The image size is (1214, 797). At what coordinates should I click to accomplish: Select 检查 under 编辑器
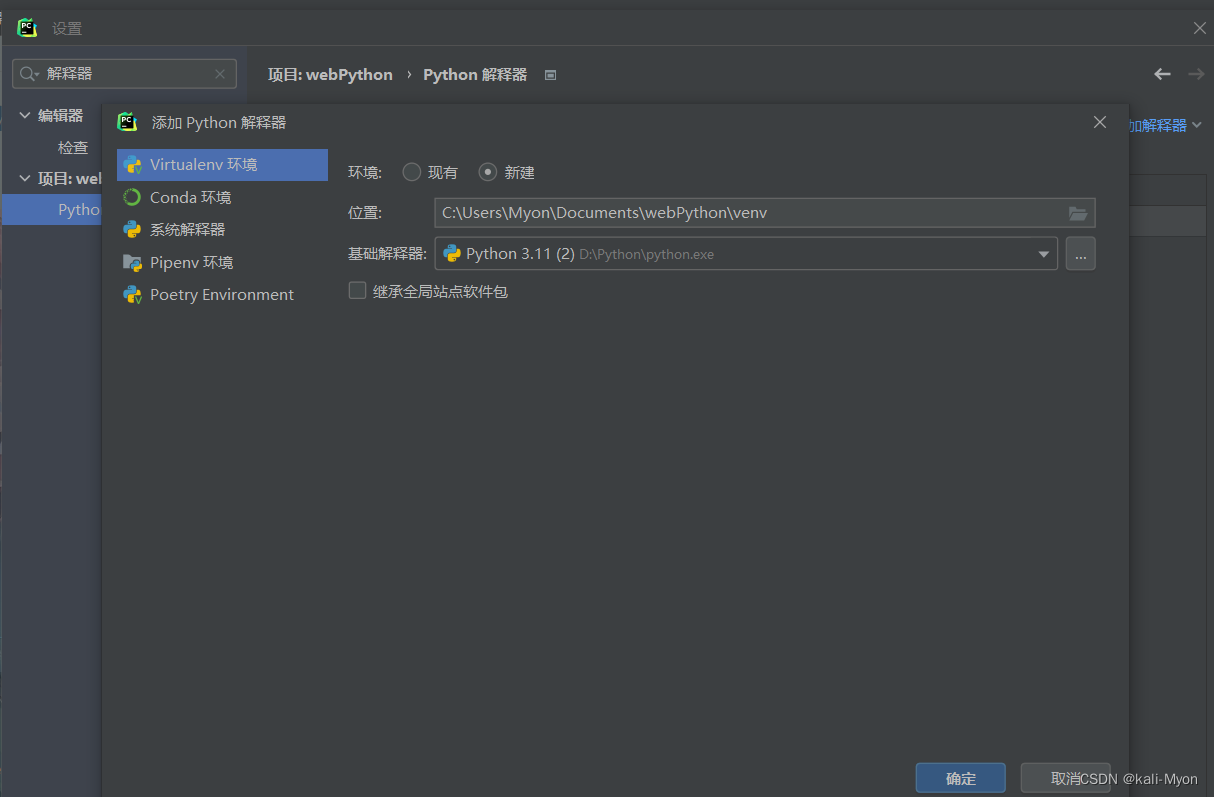(x=73, y=147)
